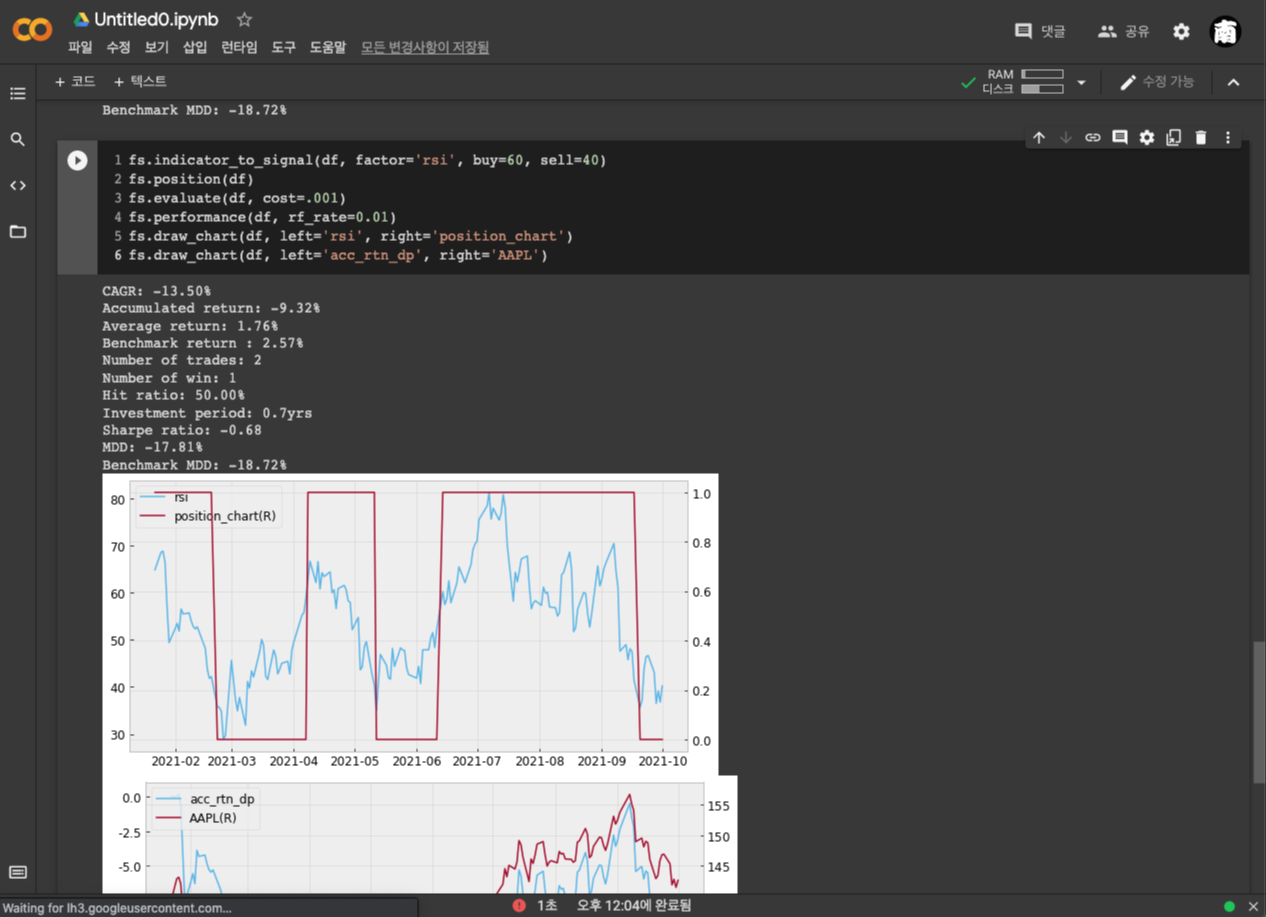The width and height of the screenshot is (1266, 917).
Task: Click the 오후 12:04에 완료됨 status text
Action: (634, 906)
